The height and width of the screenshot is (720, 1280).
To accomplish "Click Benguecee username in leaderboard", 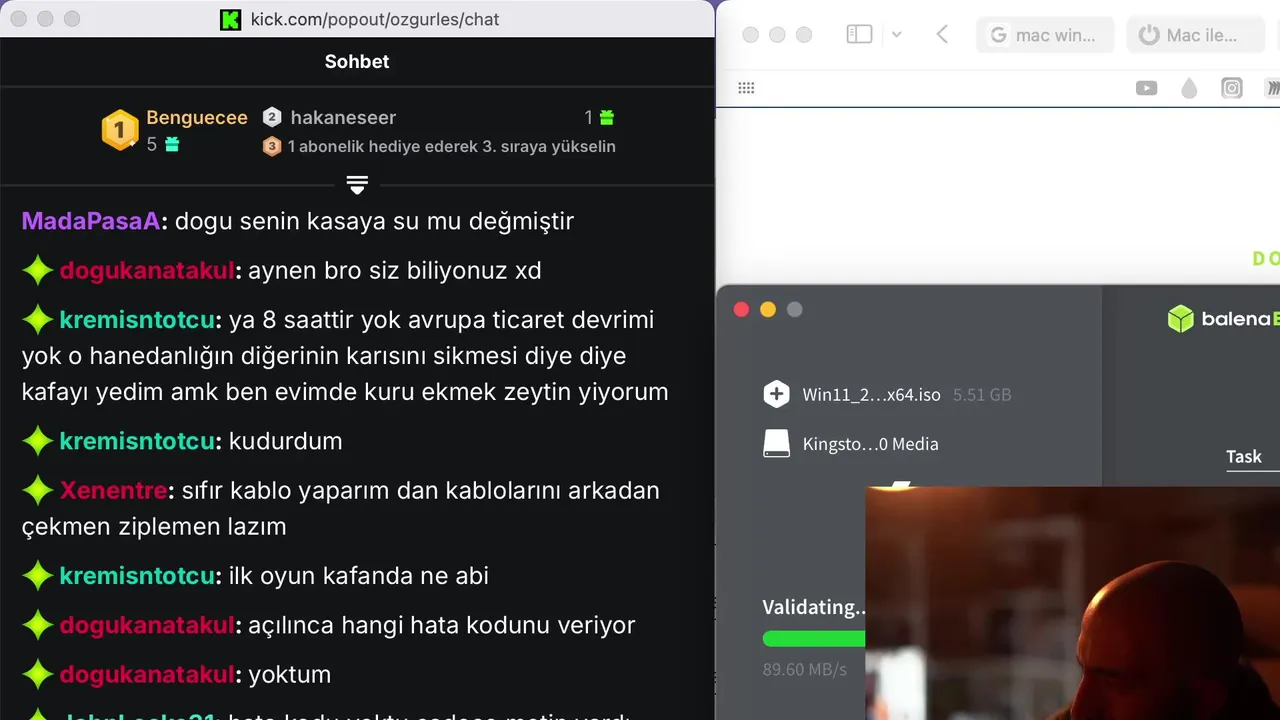I will pyautogui.click(x=197, y=117).
